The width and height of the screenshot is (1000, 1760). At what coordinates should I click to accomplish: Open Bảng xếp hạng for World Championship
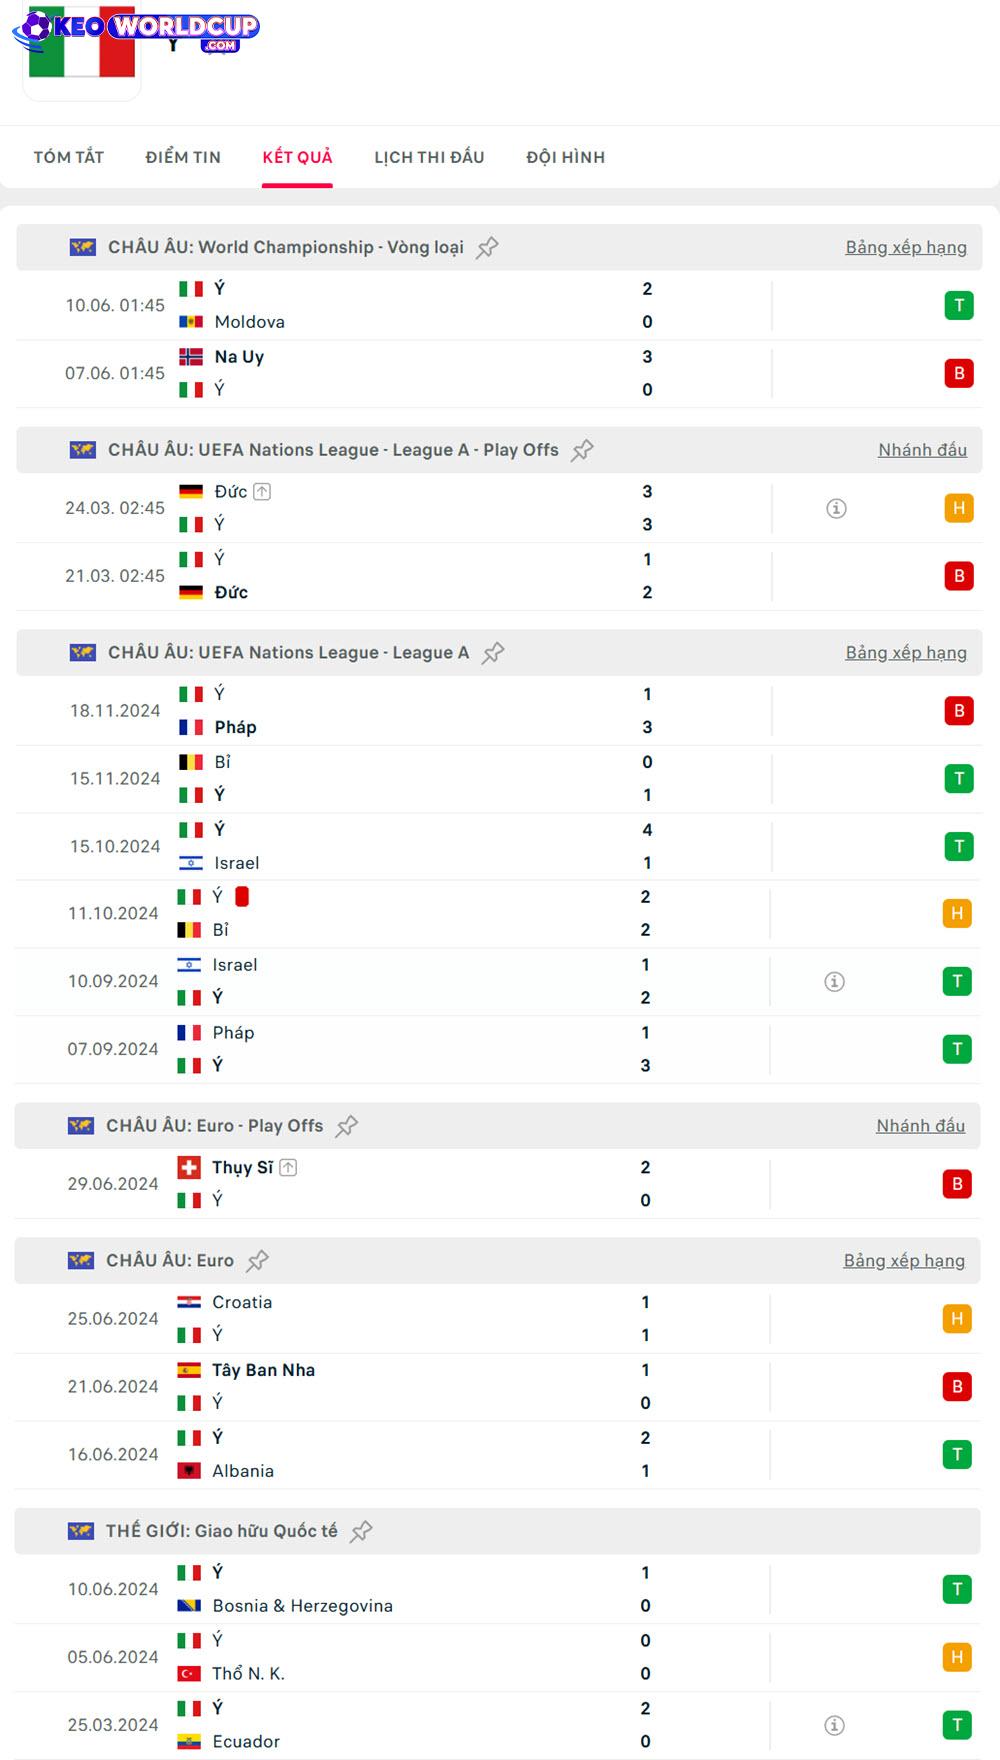[x=906, y=247]
